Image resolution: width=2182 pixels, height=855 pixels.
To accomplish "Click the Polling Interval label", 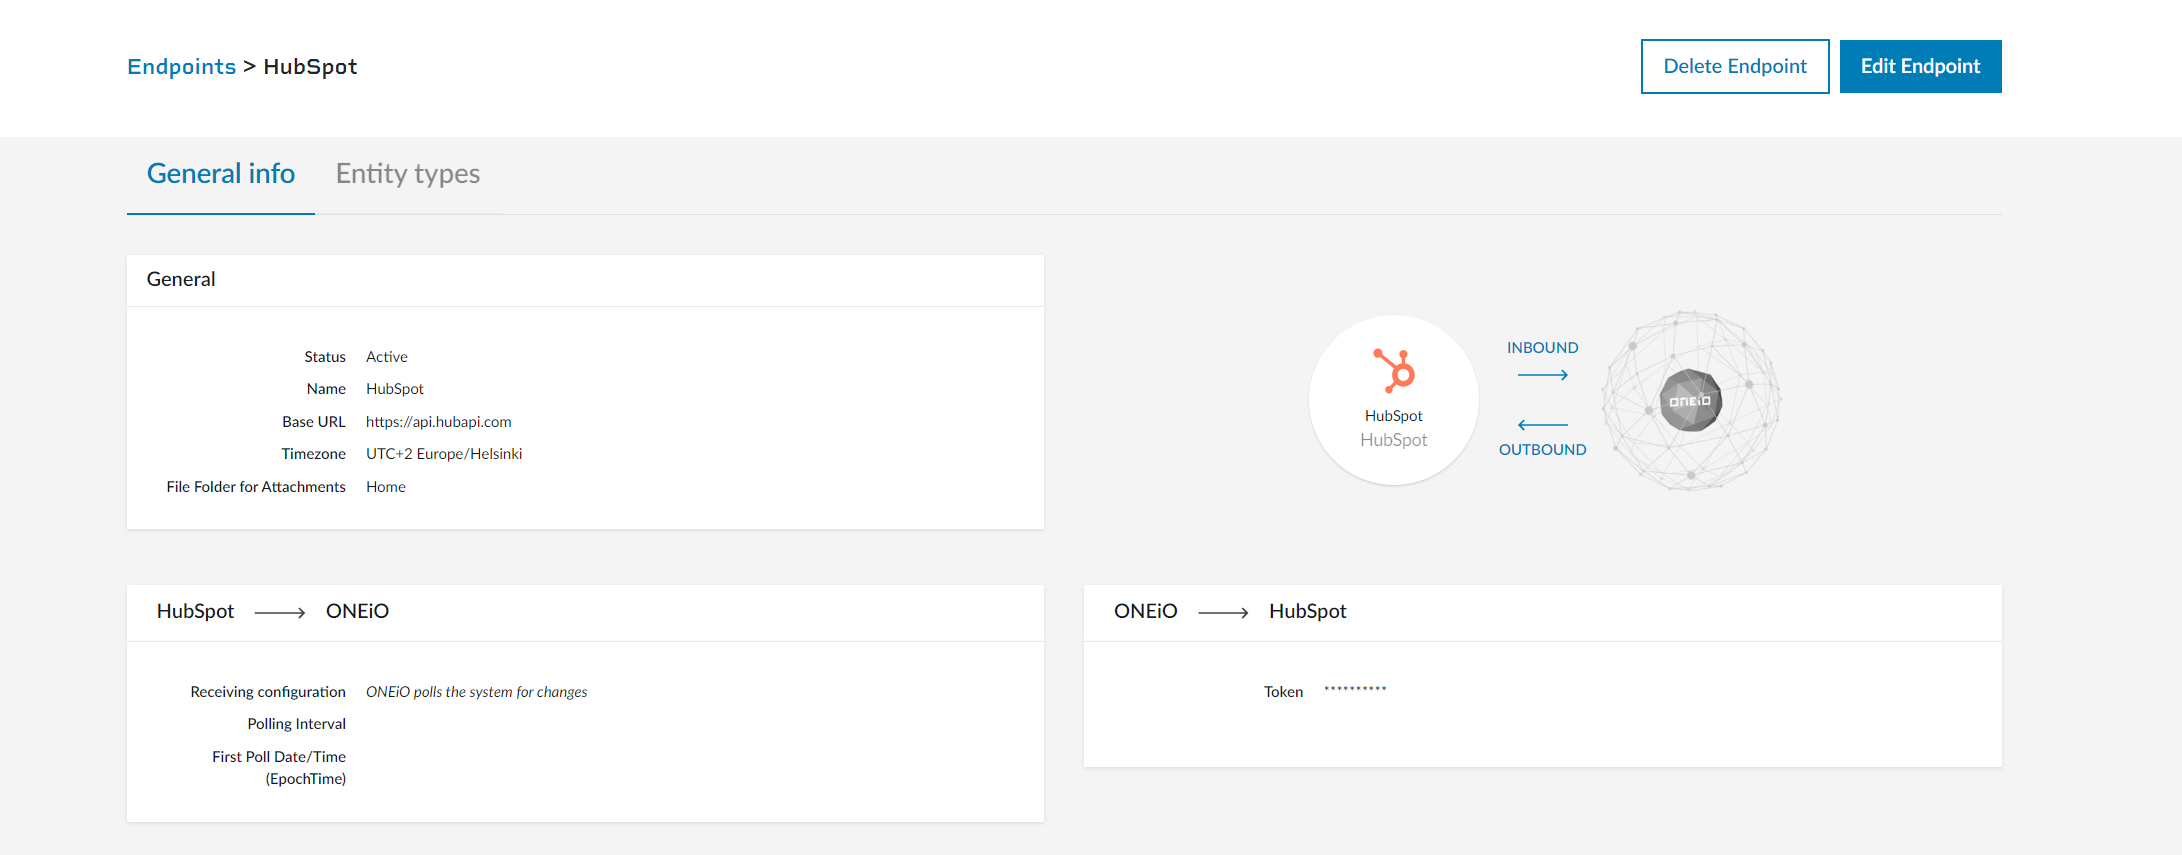I will (x=297, y=724).
